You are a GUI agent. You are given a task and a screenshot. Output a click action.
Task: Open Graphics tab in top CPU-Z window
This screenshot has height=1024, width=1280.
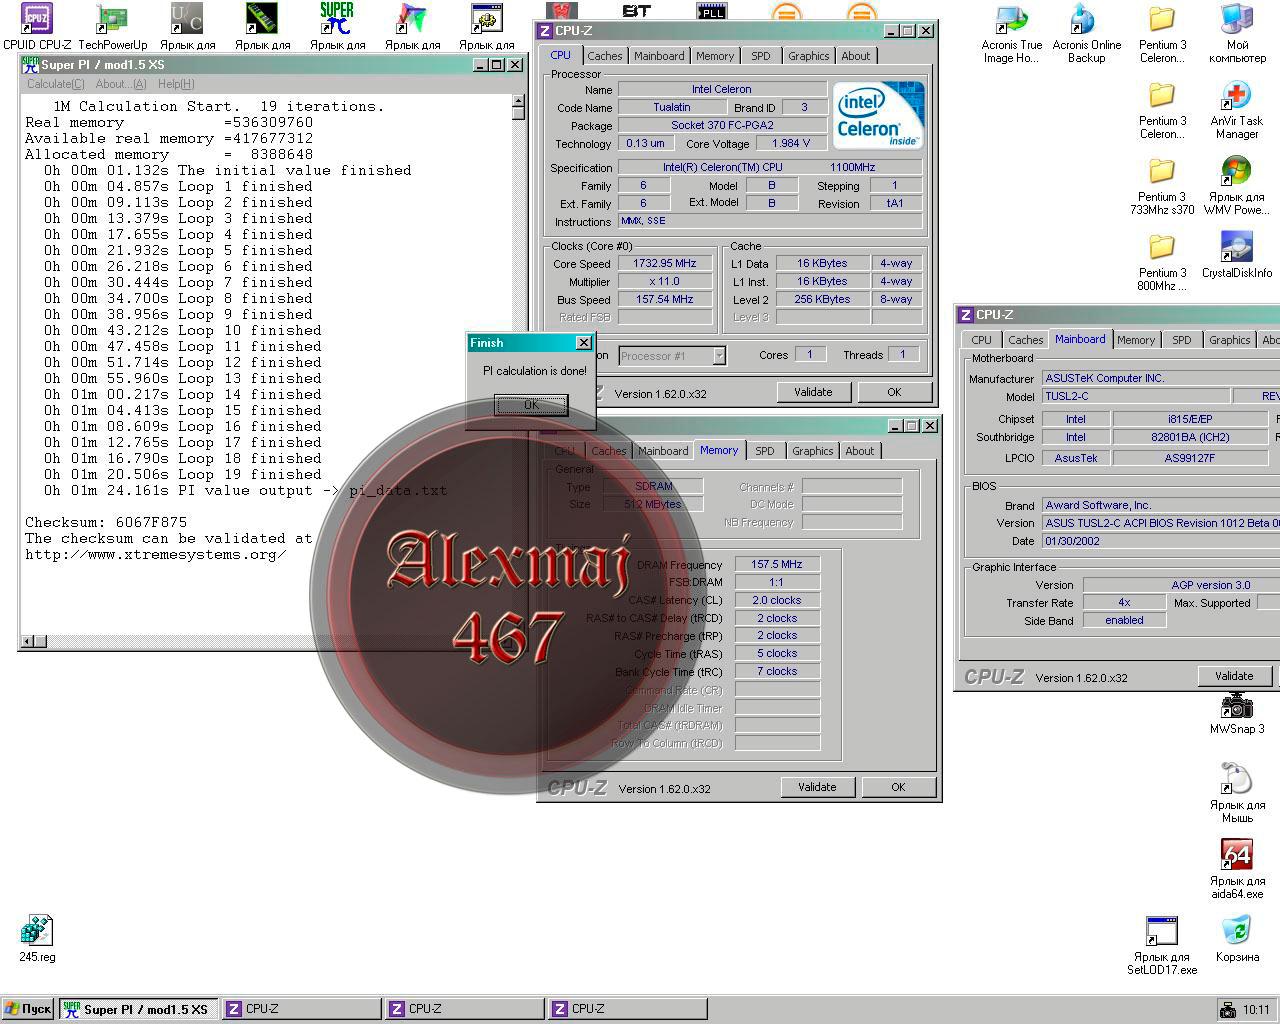pyautogui.click(x=808, y=56)
